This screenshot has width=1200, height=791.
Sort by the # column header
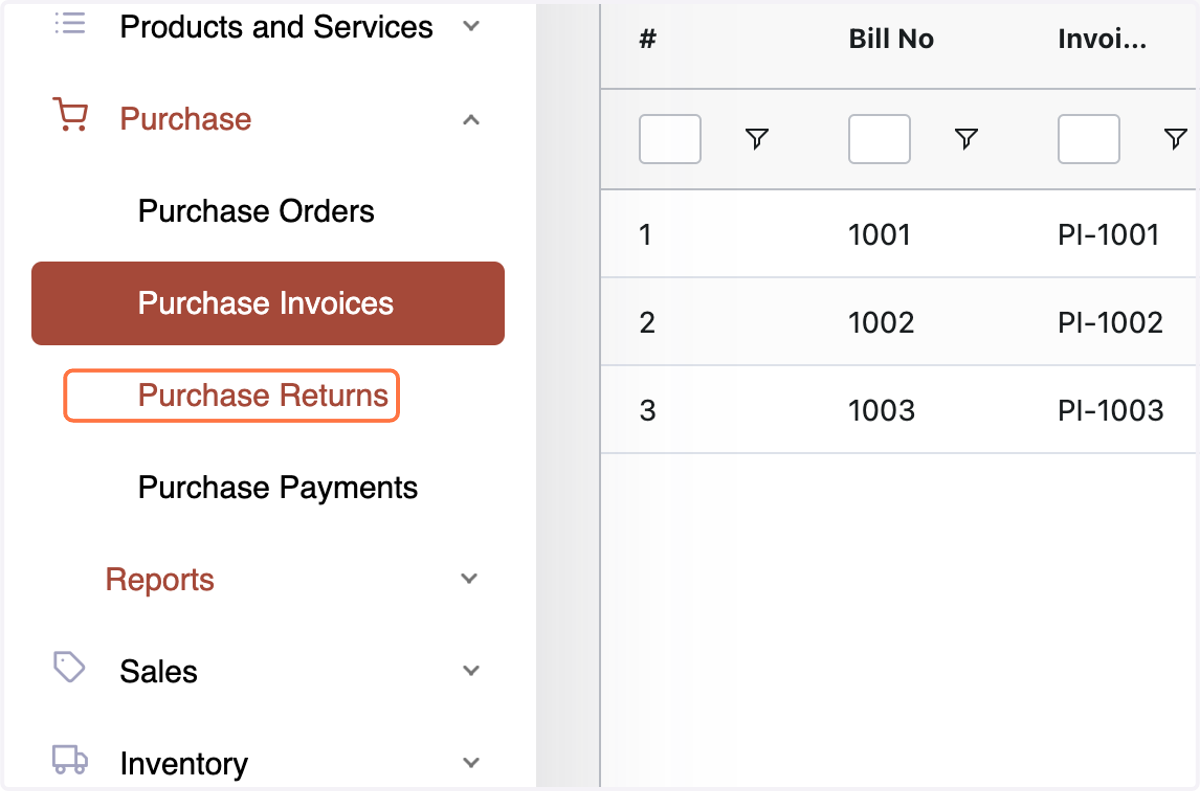point(647,39)
